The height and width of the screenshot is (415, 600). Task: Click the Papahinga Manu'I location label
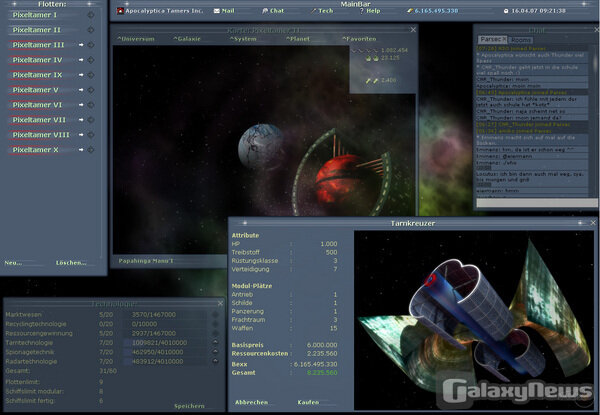(146, 261)
